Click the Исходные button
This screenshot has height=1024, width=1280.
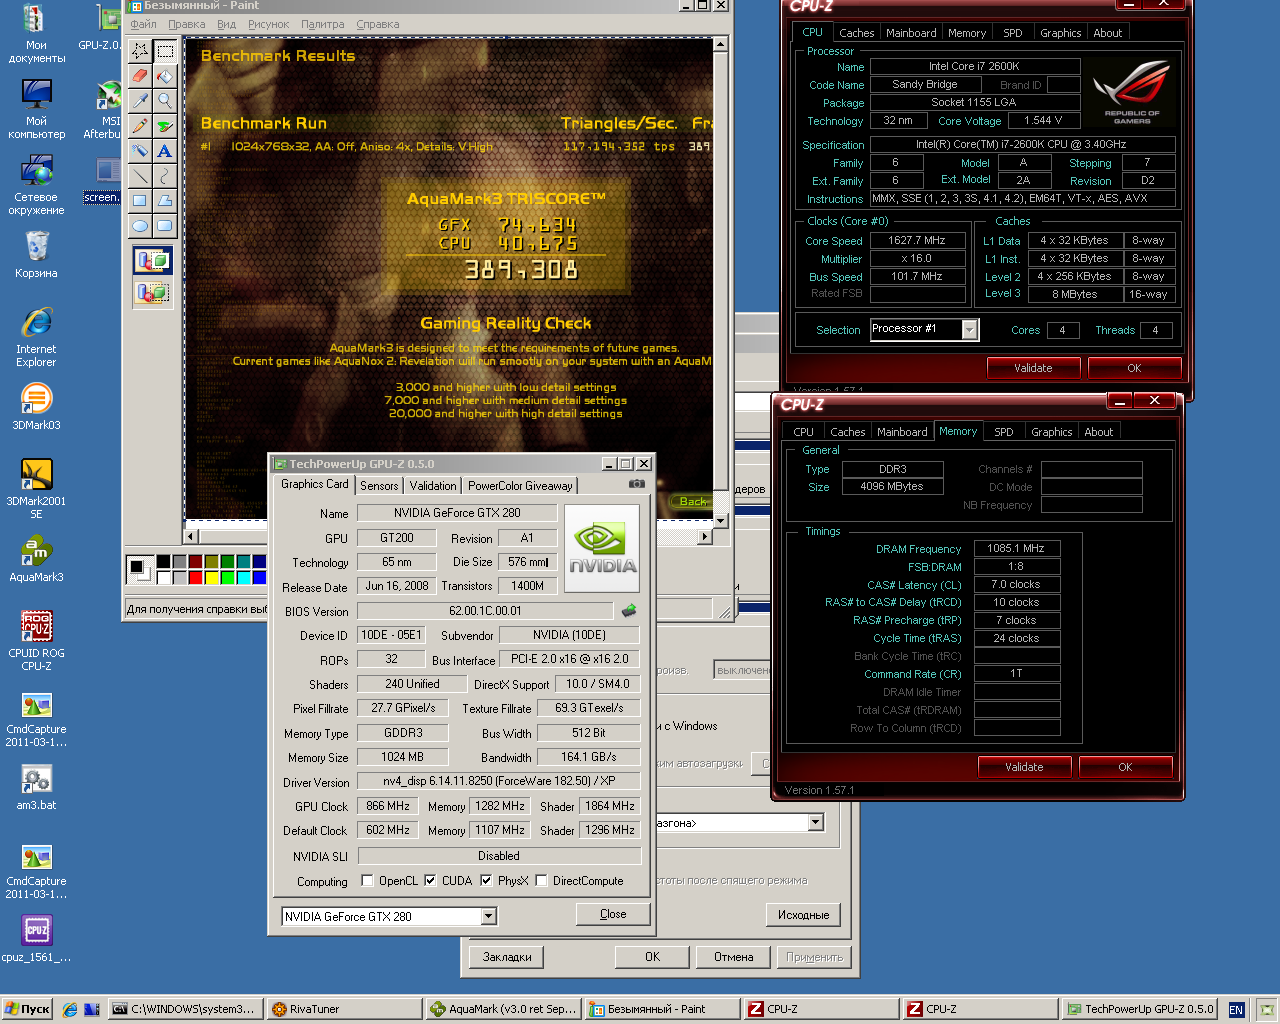coord(803,915)
